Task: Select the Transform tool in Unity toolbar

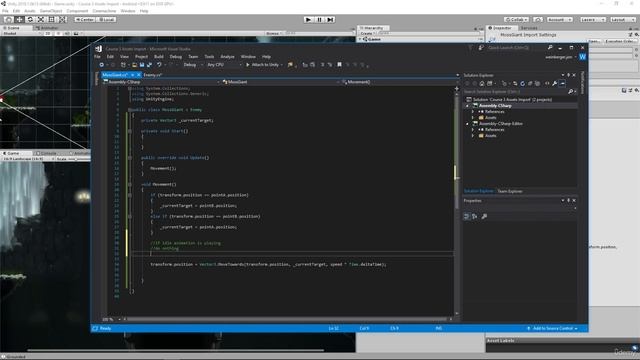Action: point(62,19)
